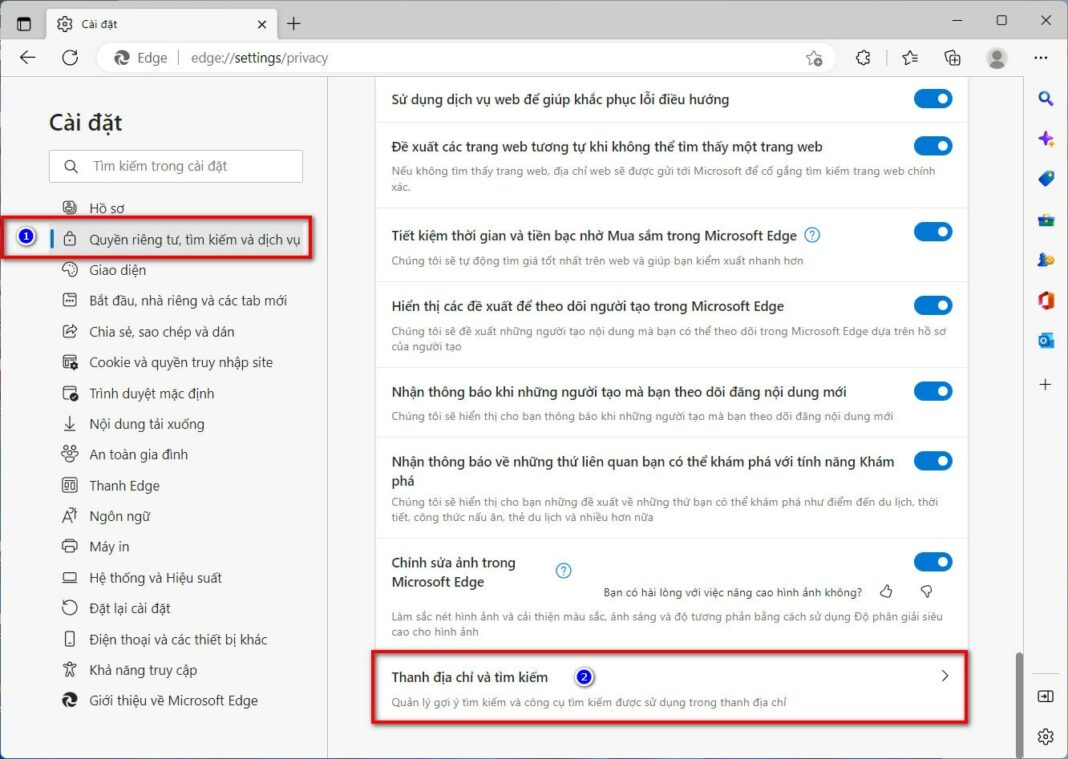Toggle Sử dụng dịch vụ web khắc phục lỗi điều hướng

932,99
